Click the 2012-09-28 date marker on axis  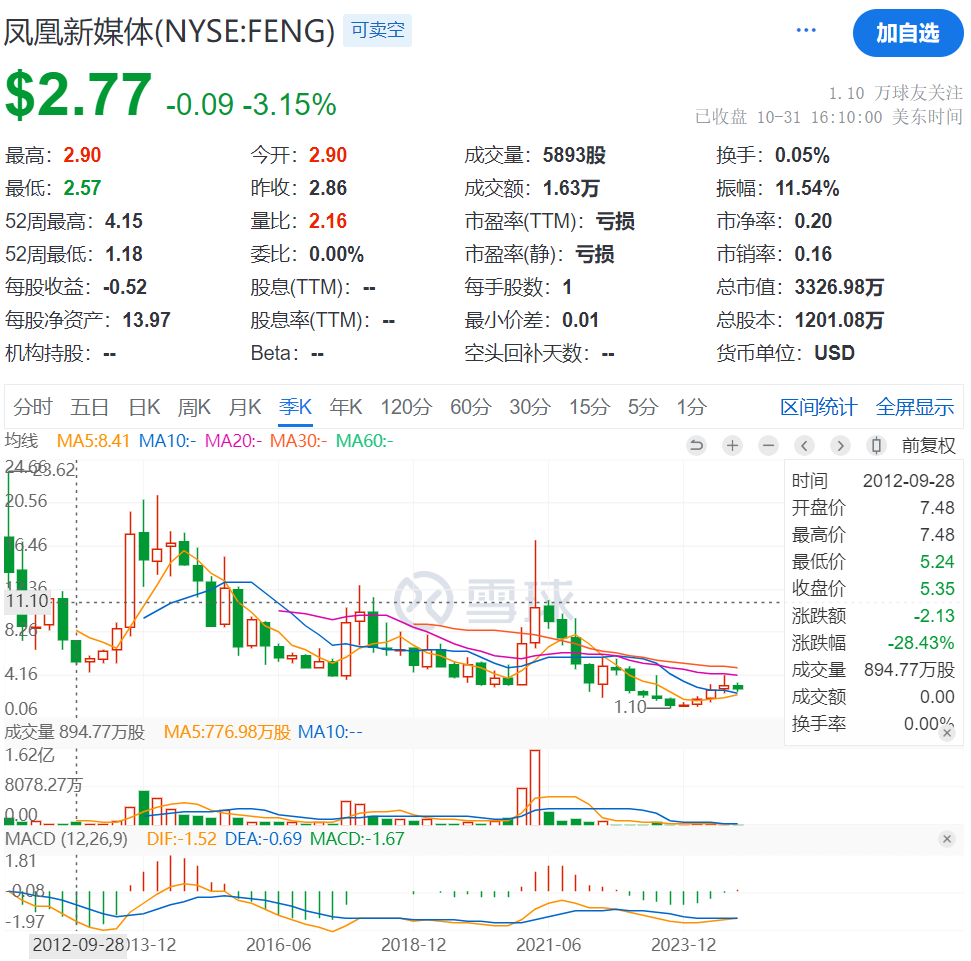(78, 945)
